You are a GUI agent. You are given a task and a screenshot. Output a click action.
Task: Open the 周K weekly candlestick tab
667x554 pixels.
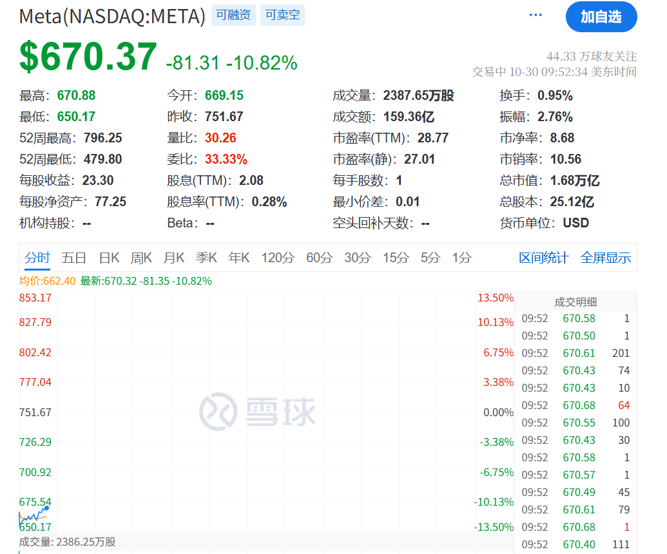pos(141,258)
